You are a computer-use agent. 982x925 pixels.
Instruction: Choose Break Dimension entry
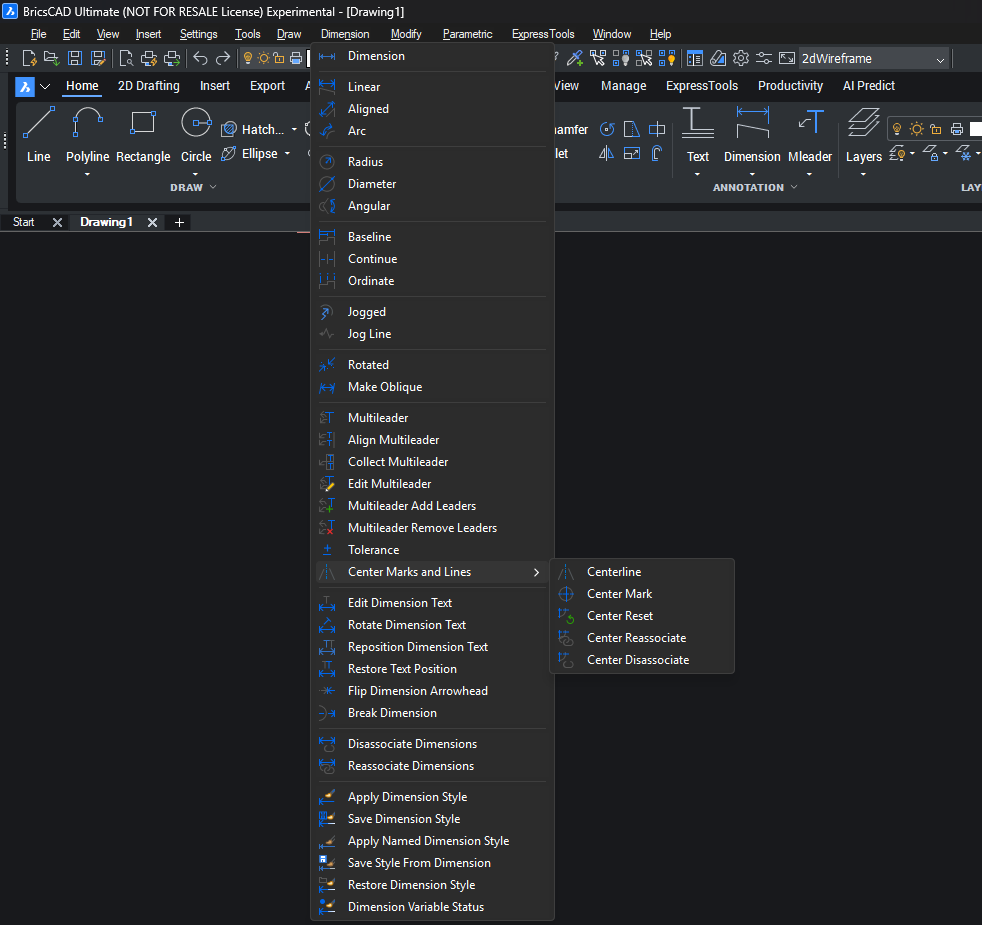pyautogui.click(x=432, y=713)
